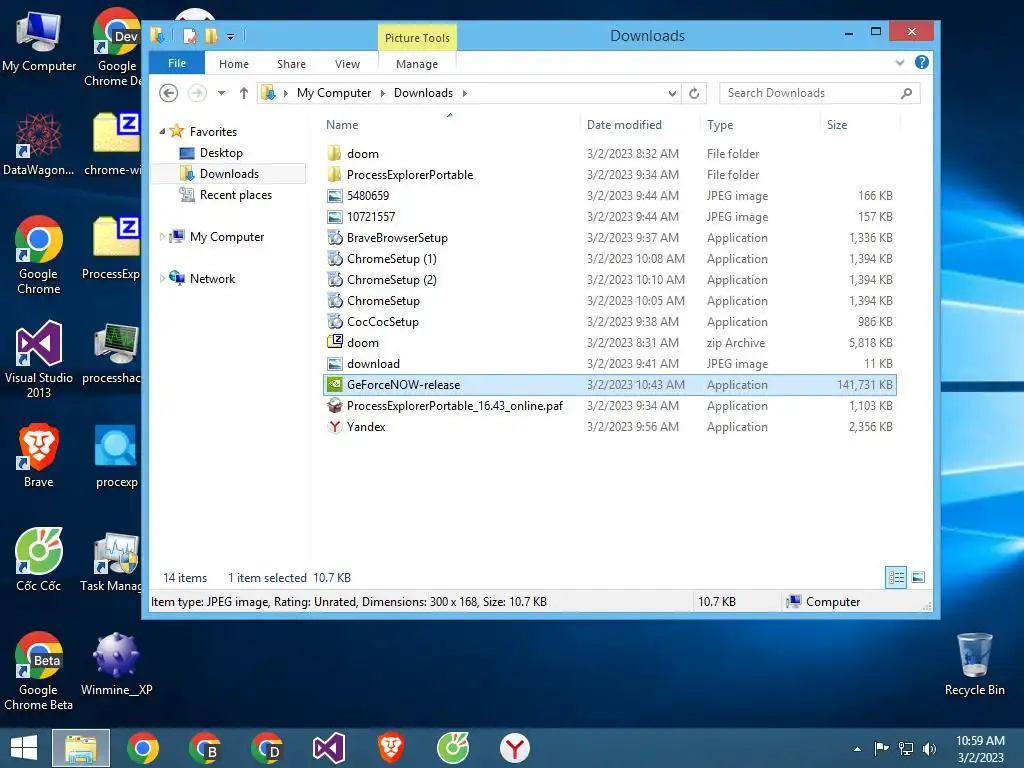Select the 5480659 JPEG image icon
The image size is (1024, 768).
pyautogui.click(x=334, y=196)
